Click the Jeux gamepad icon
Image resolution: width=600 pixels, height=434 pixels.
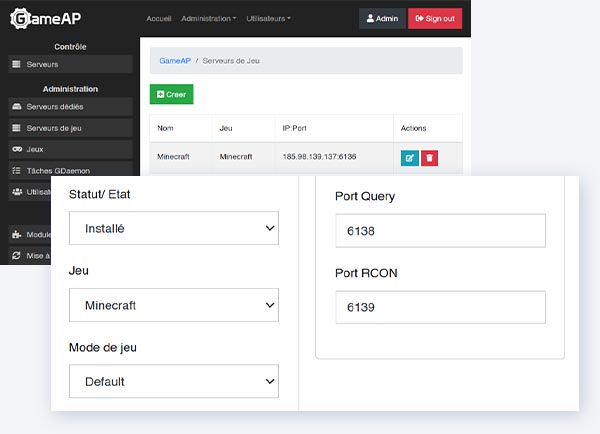17,149
